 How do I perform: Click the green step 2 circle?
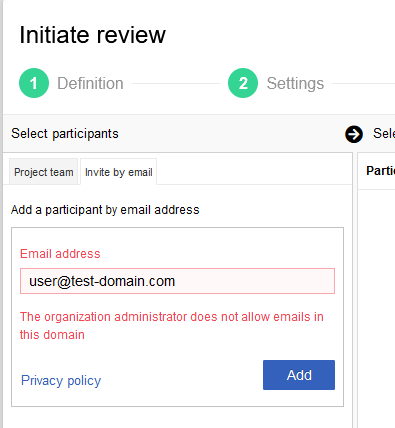click(243, 83)
